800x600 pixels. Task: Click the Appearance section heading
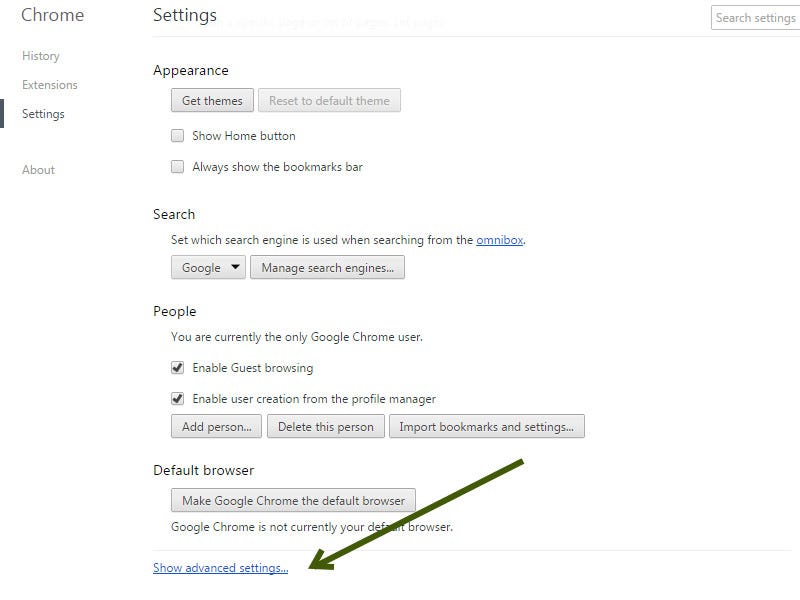[191, 70]
